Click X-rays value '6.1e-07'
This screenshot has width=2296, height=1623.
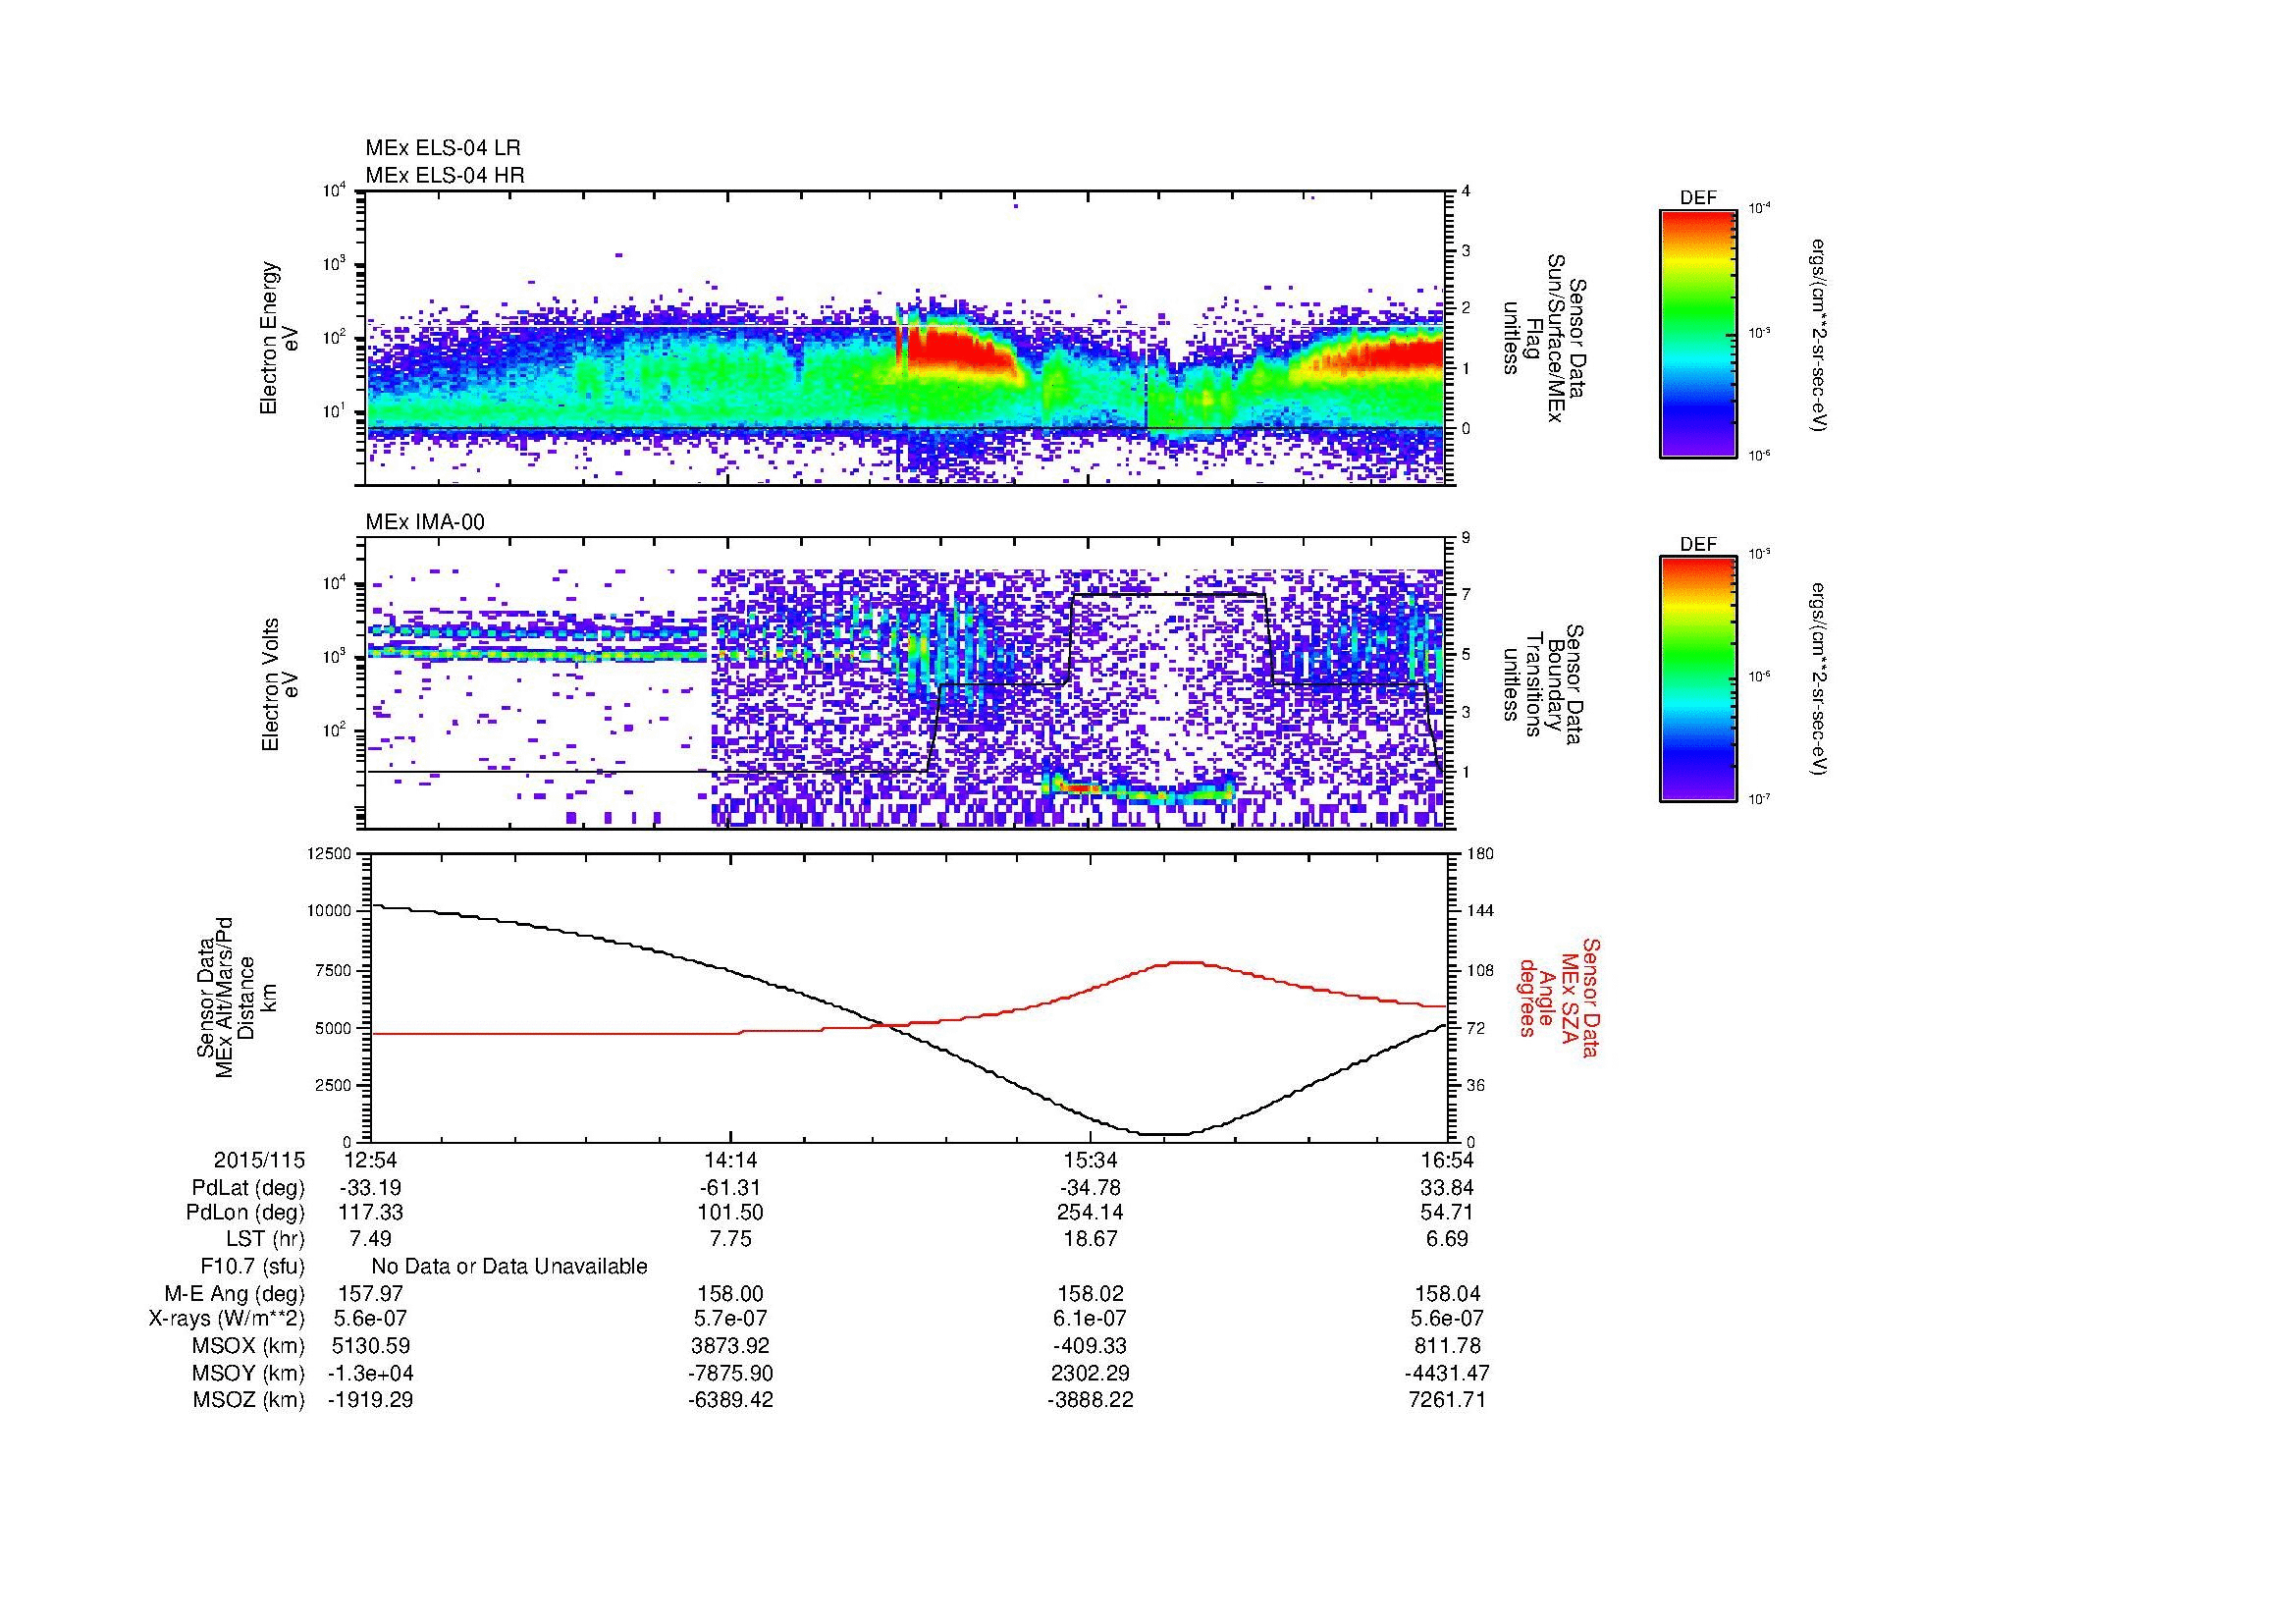click(x=1090, y=1319)
